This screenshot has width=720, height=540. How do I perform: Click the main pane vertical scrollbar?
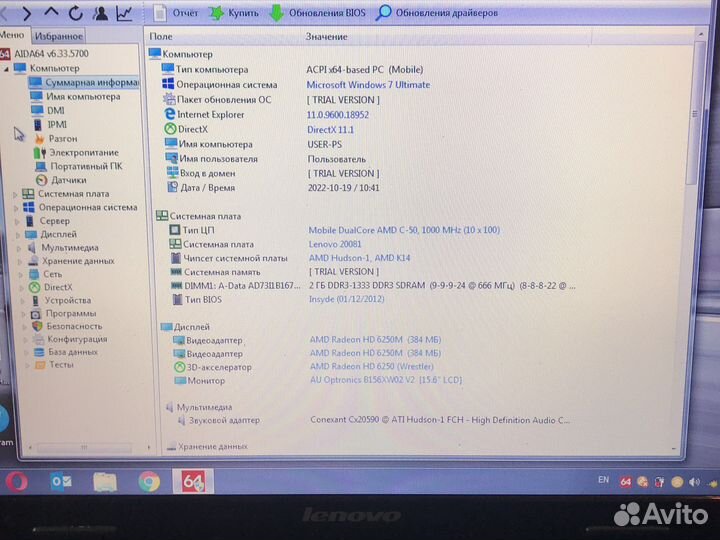point(696,112)
